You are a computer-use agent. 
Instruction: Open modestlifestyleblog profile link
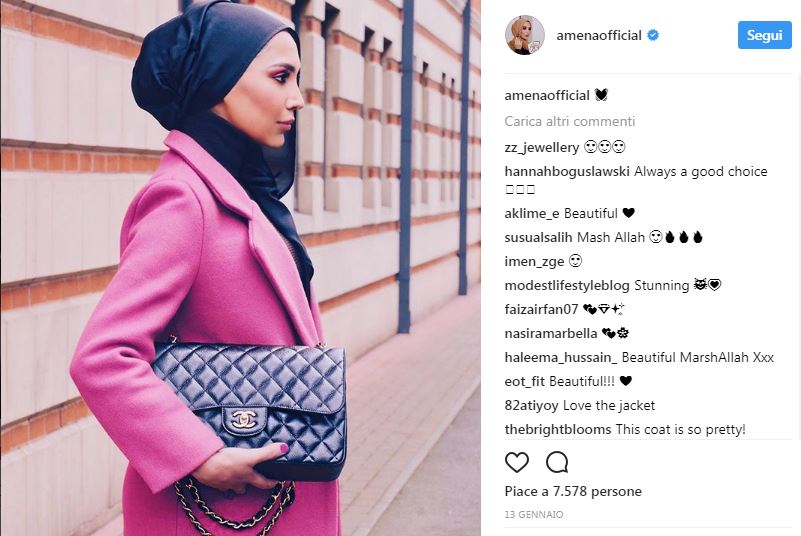(567, 285)
